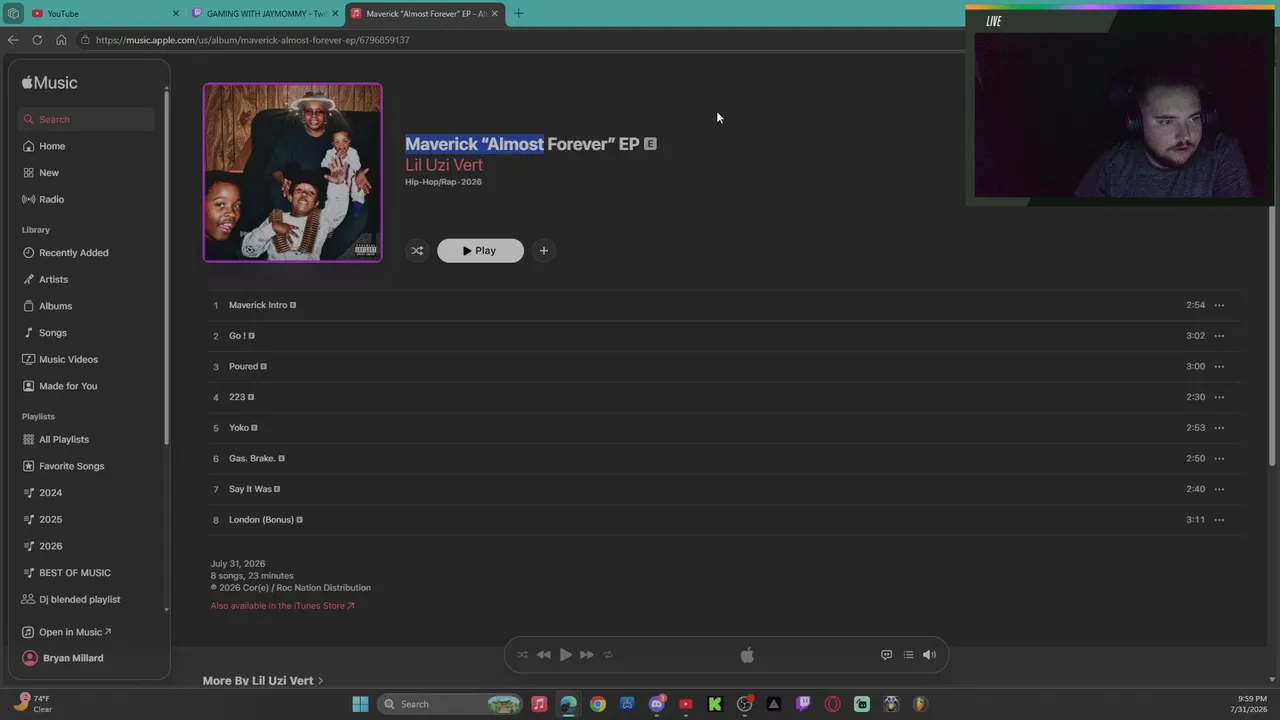The width and height of the screenshot is (1280, 720).
Task: Open Chrome from the taskbar
Action: coord(598,704)
